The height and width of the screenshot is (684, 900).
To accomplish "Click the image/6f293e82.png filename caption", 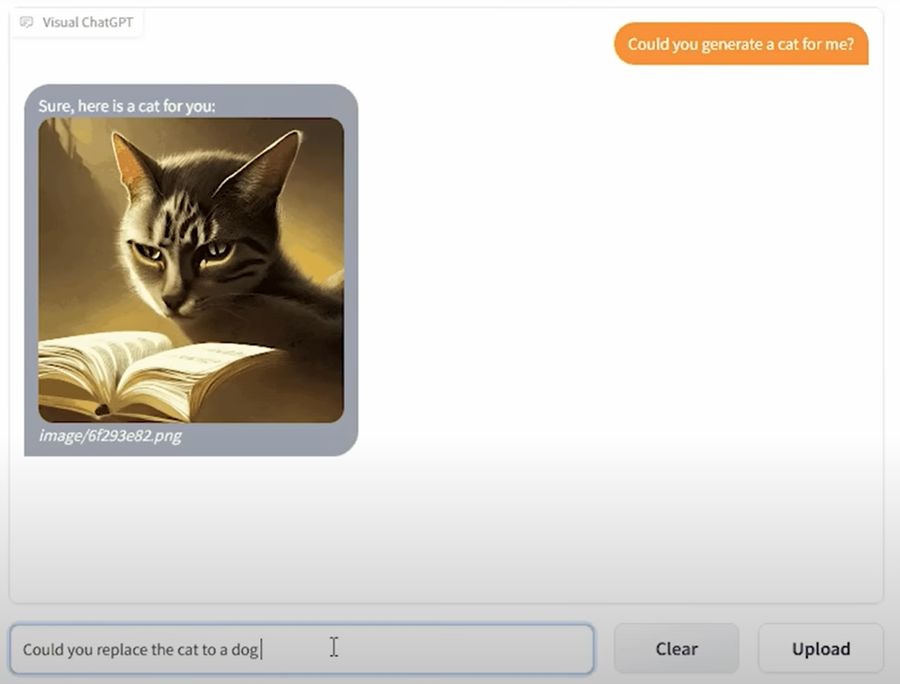I will 110,436.
